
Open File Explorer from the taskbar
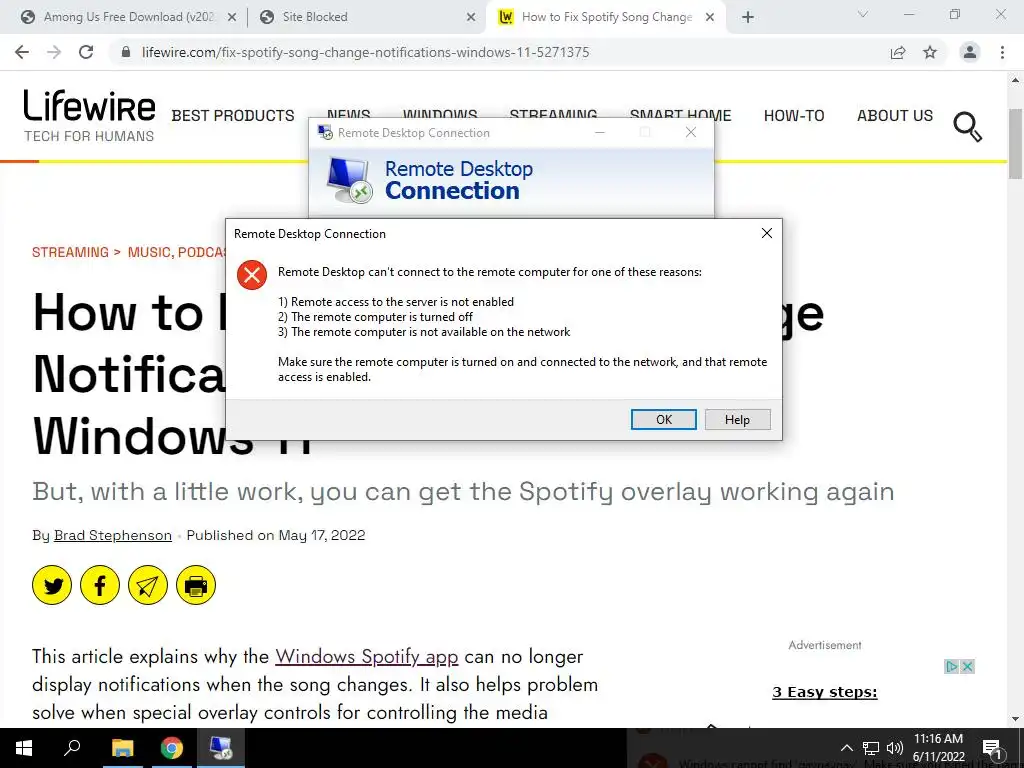click(x=122, y=748)
